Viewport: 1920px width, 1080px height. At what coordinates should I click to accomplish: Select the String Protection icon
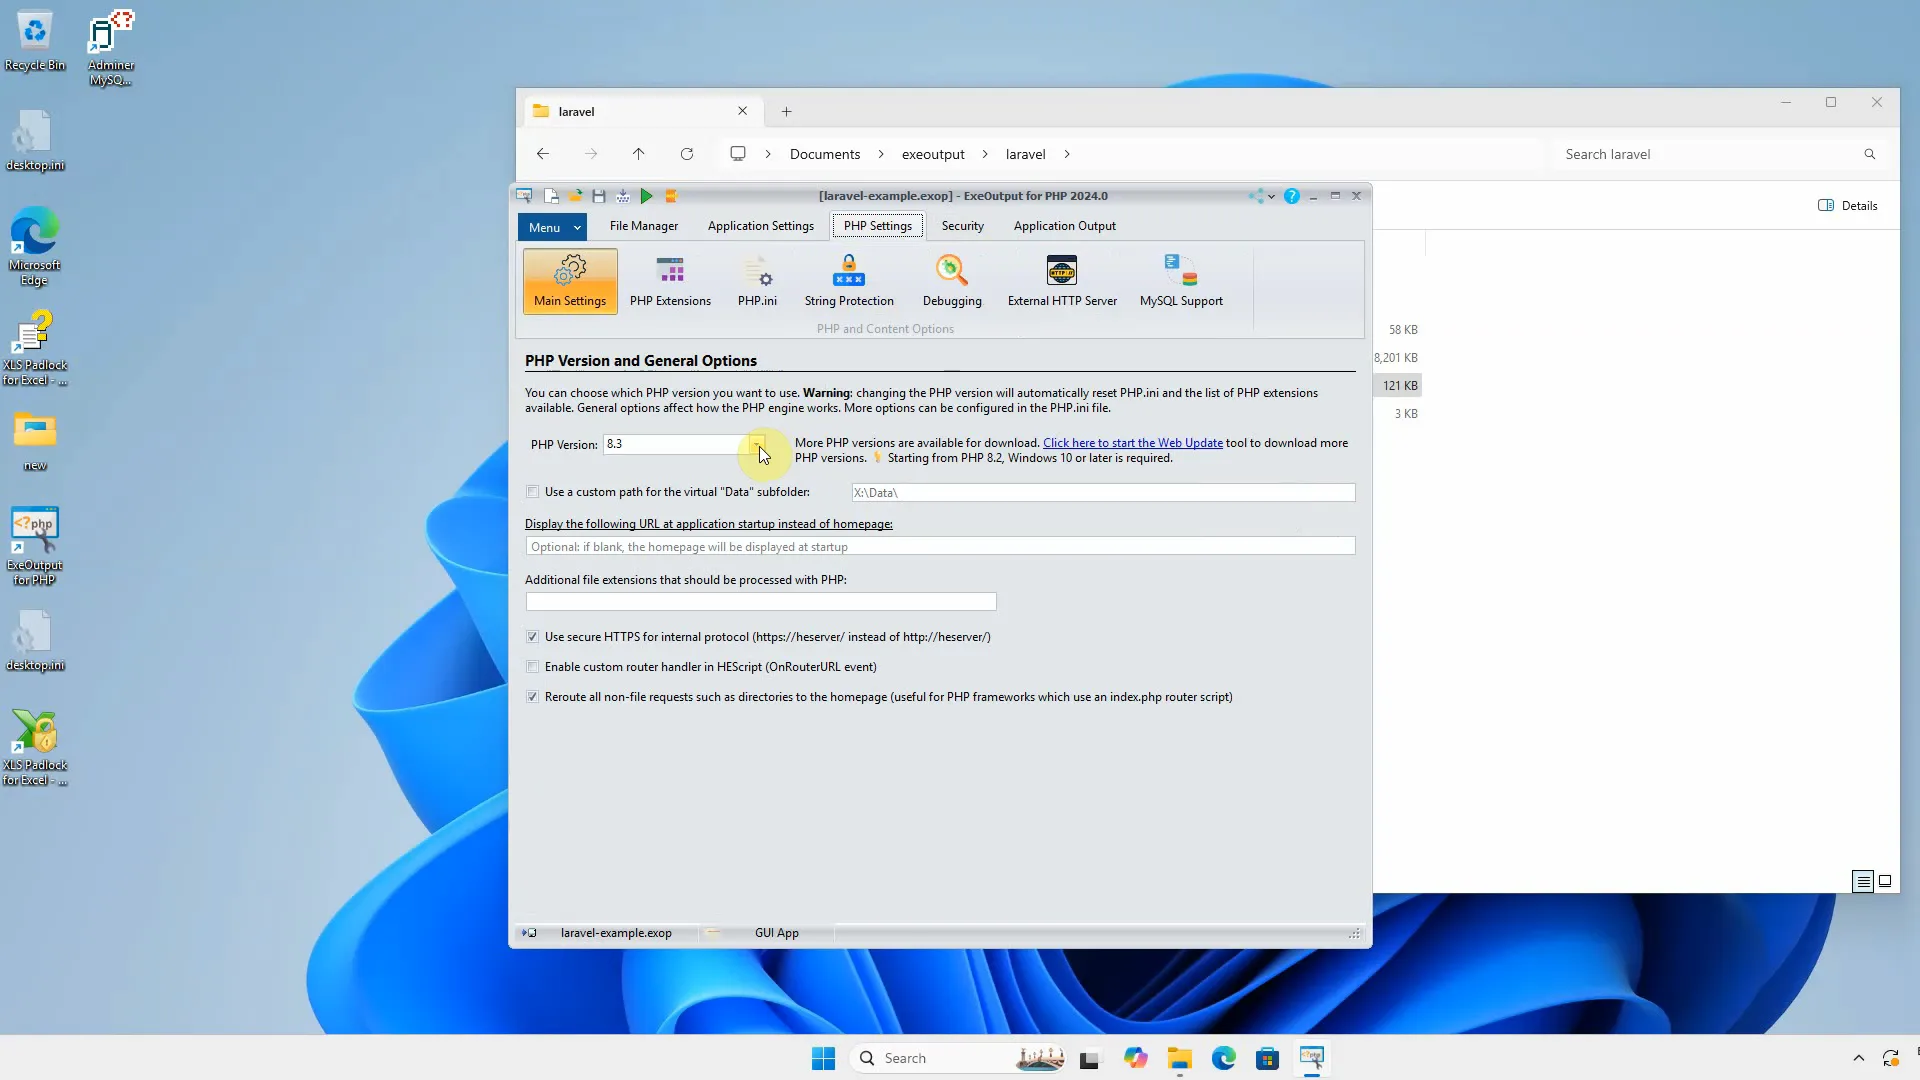849,281
